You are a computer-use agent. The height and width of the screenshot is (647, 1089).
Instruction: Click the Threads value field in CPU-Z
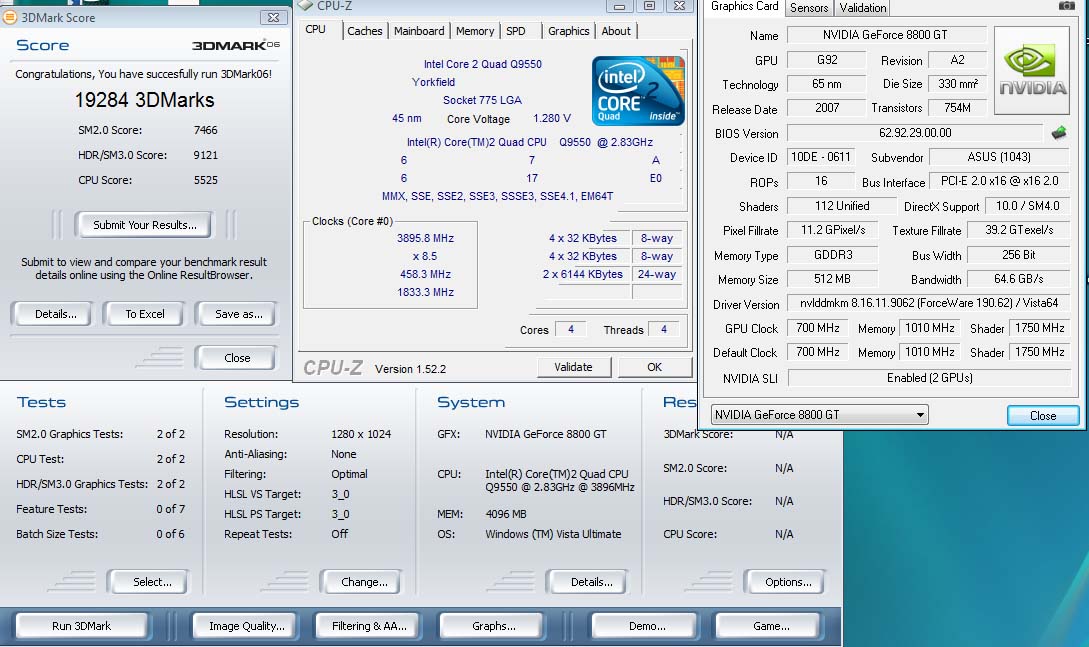tap(664, 329)
